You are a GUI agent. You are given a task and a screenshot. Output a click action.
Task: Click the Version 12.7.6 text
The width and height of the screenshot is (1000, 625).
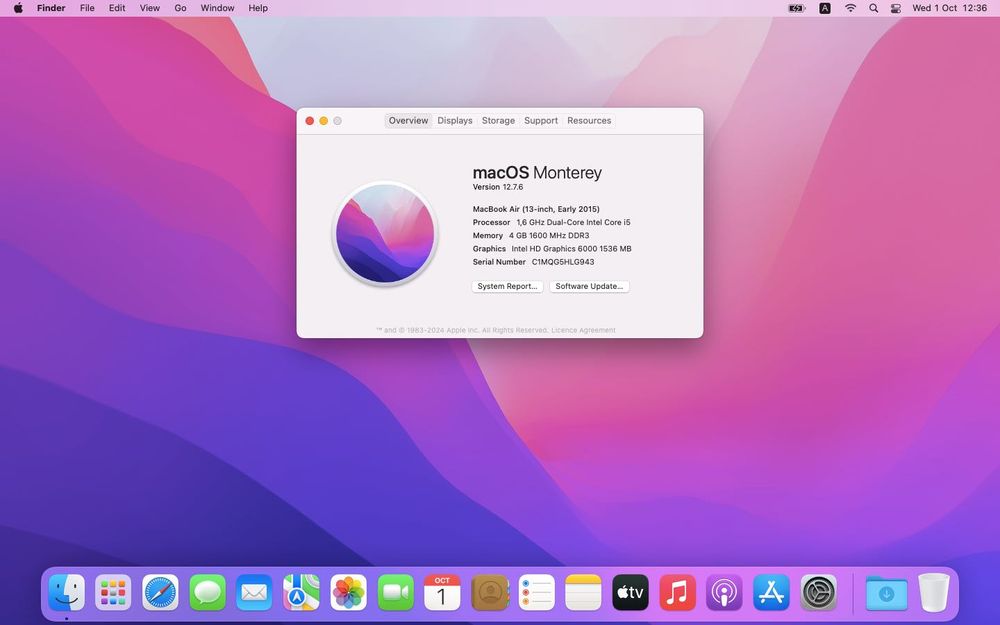(x=497, y=187)
